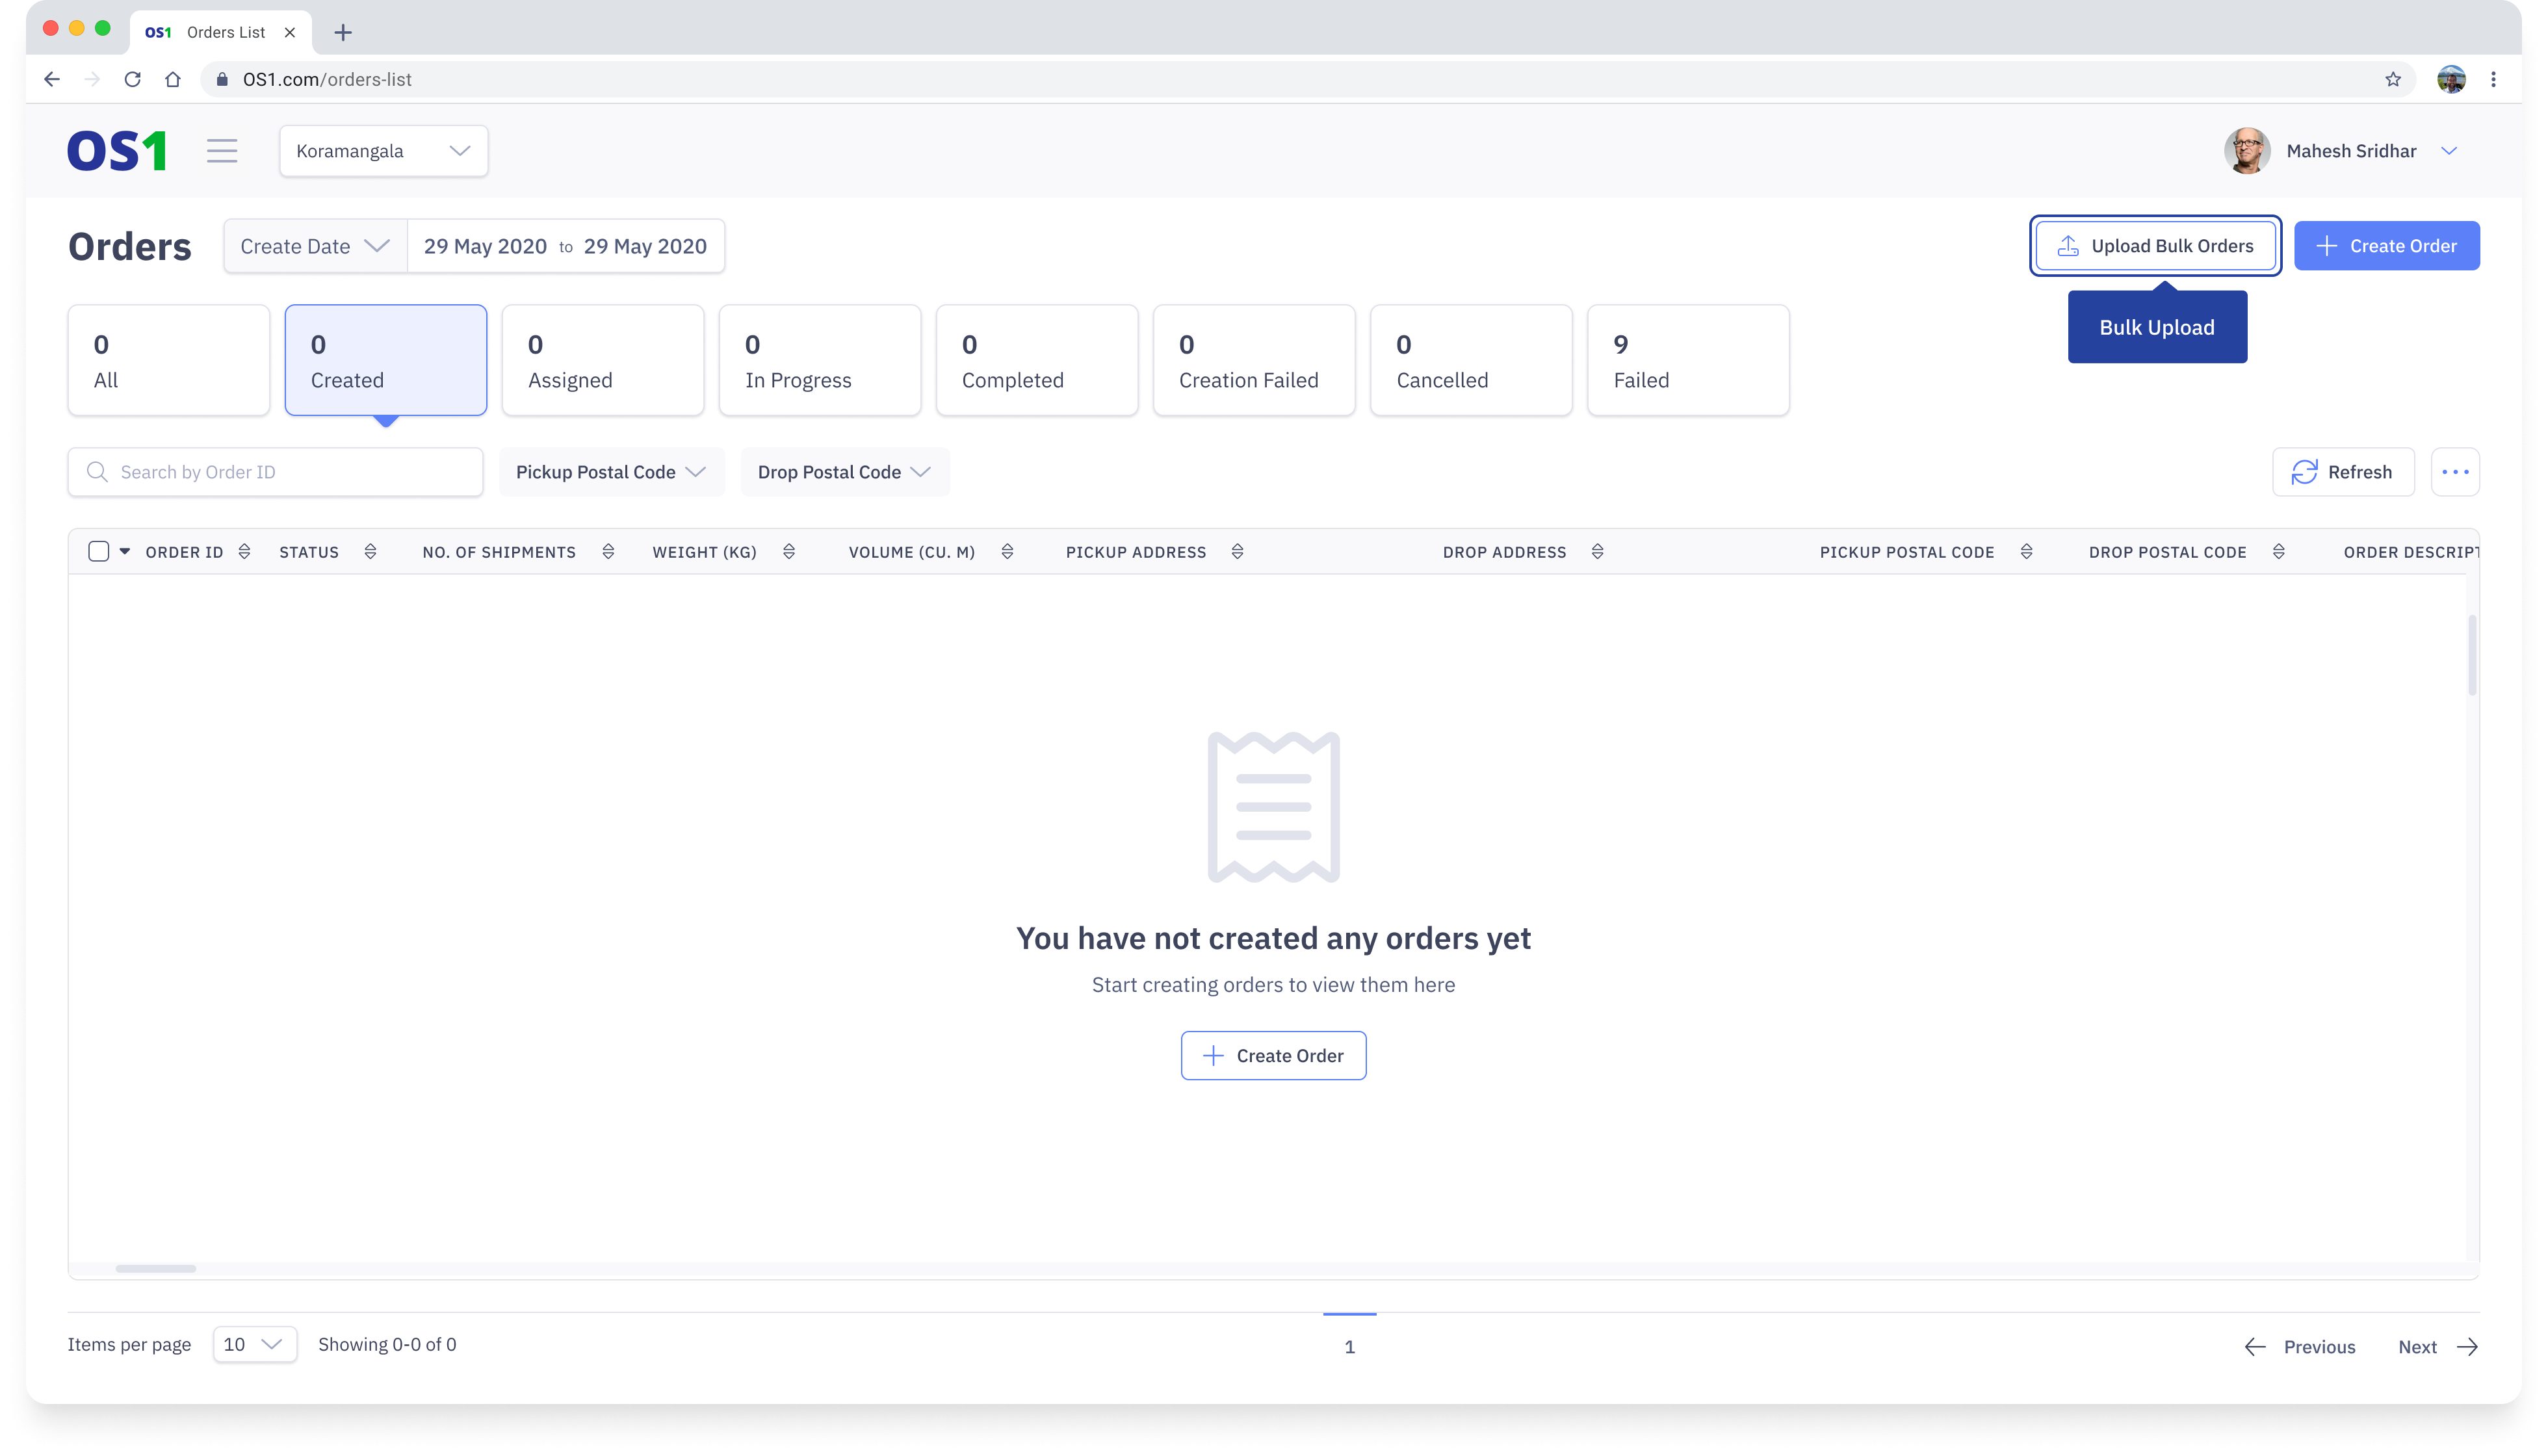
Task: Select the Failed orders tab
Action: click(x=1687, y=360)
